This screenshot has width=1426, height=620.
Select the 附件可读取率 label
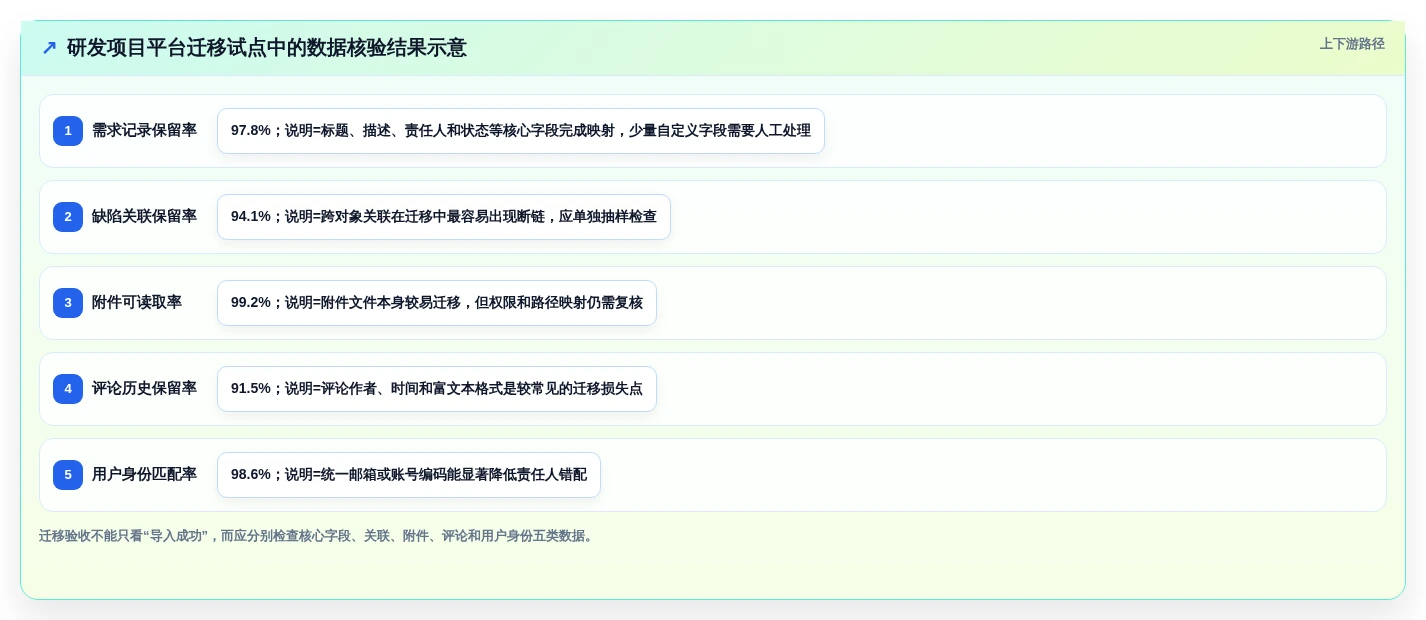pos(137,303)
